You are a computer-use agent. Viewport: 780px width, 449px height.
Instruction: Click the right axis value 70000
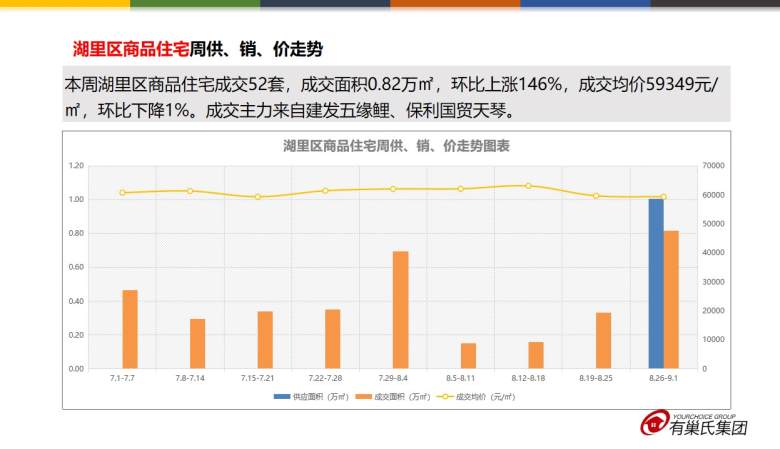(713, 166)
